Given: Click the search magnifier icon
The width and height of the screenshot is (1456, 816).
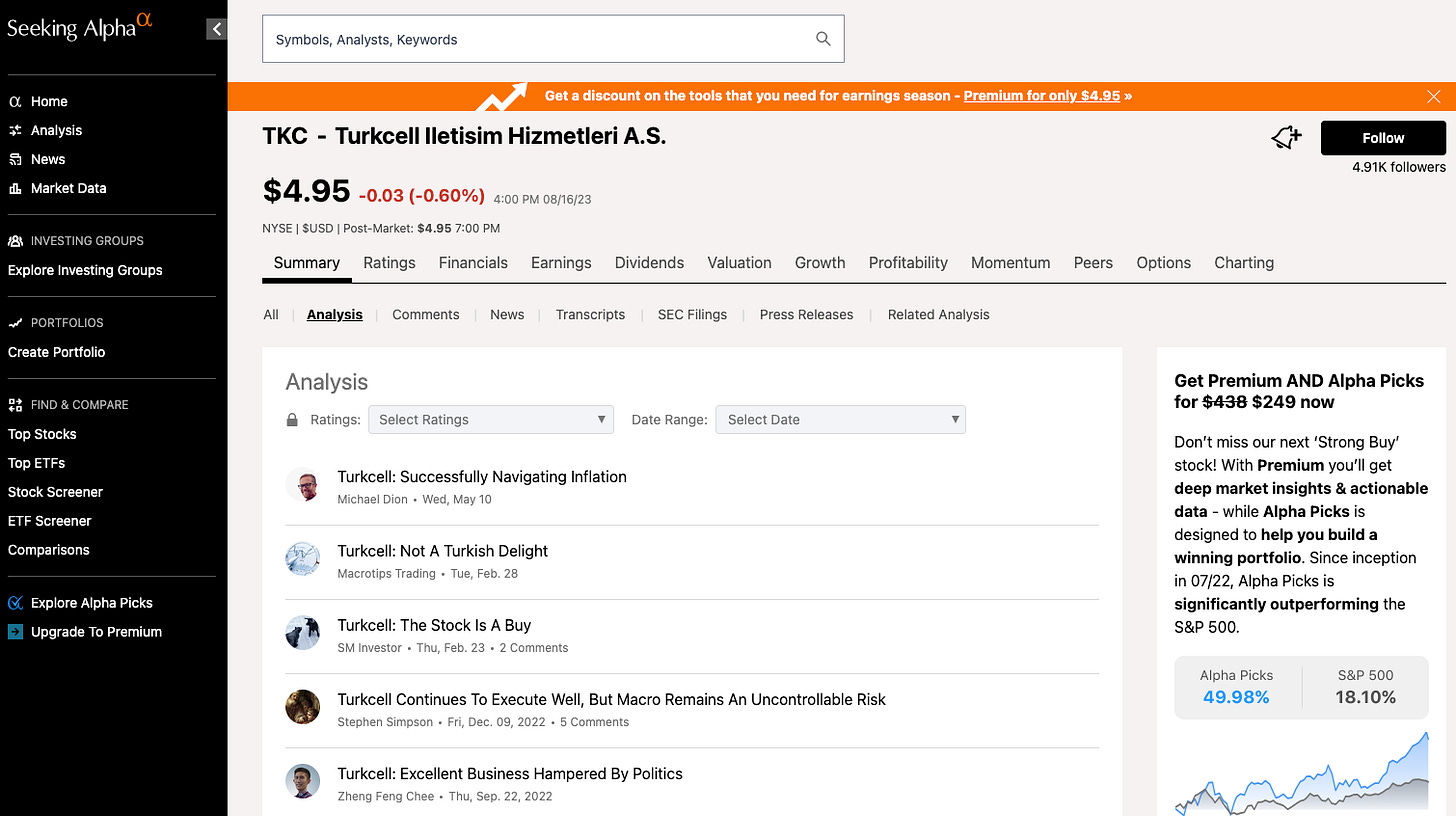Looking at the screenshot, I should point(823,39).
